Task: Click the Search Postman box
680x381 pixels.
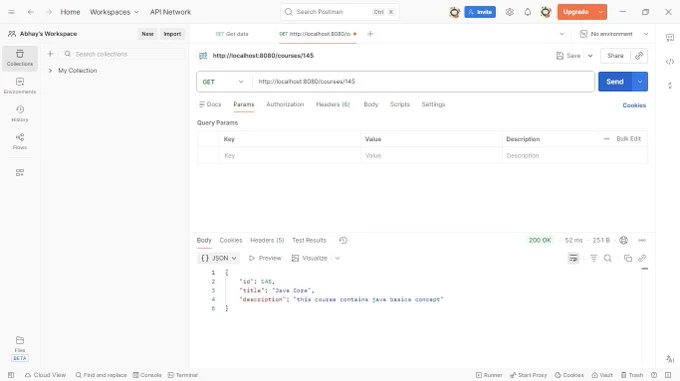Action: click(340, 12)
